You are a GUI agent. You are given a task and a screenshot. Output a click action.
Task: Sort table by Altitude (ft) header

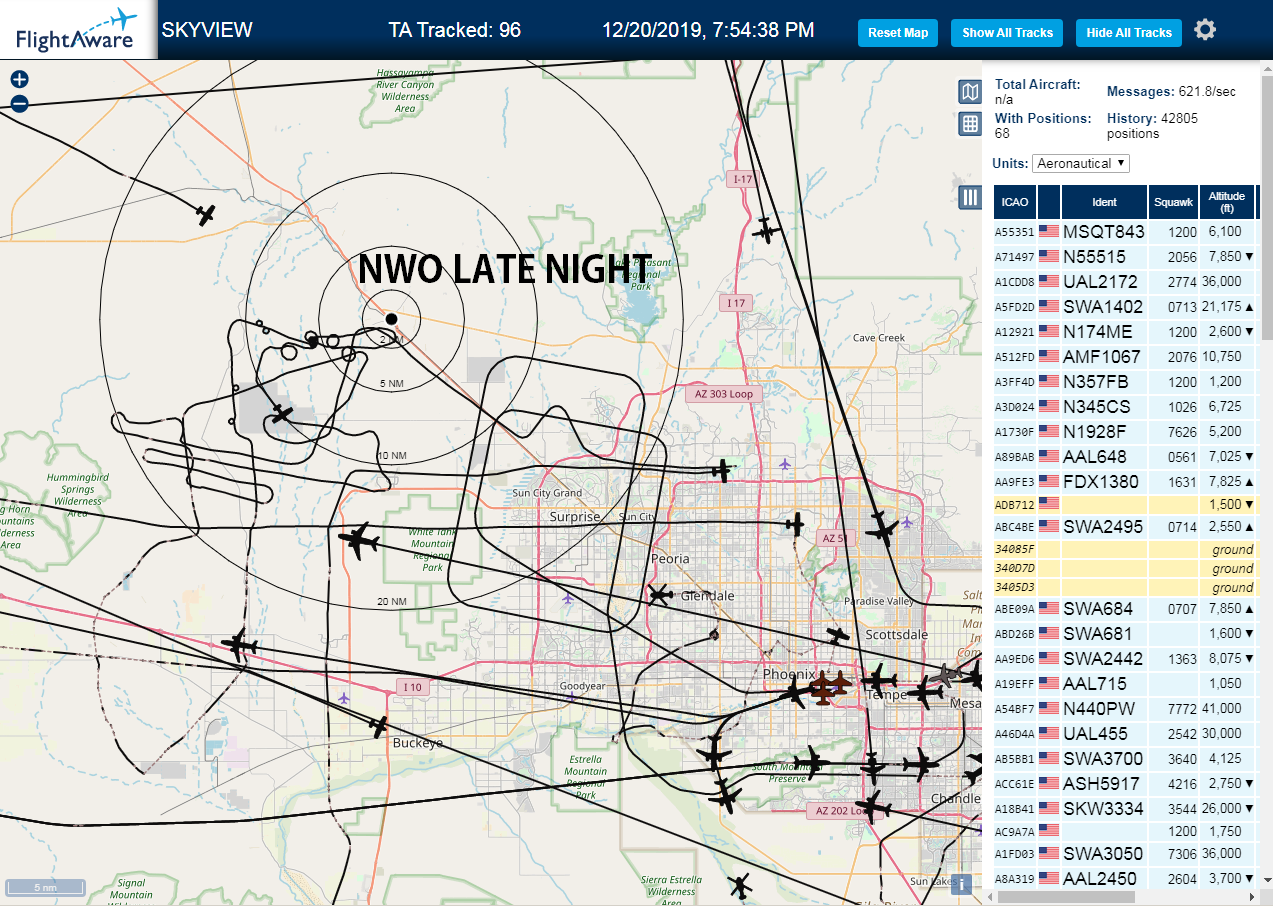(x=1225, y=202)
